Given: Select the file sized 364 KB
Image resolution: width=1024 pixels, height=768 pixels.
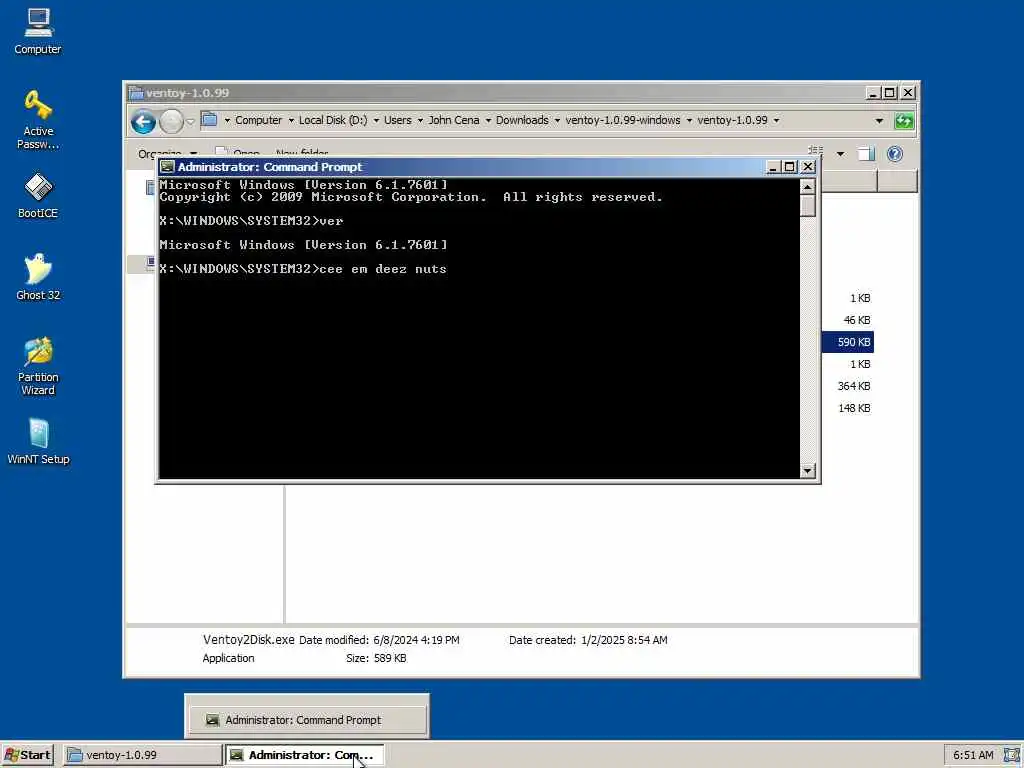Looking at the screenshot, I should click(854, 386).
